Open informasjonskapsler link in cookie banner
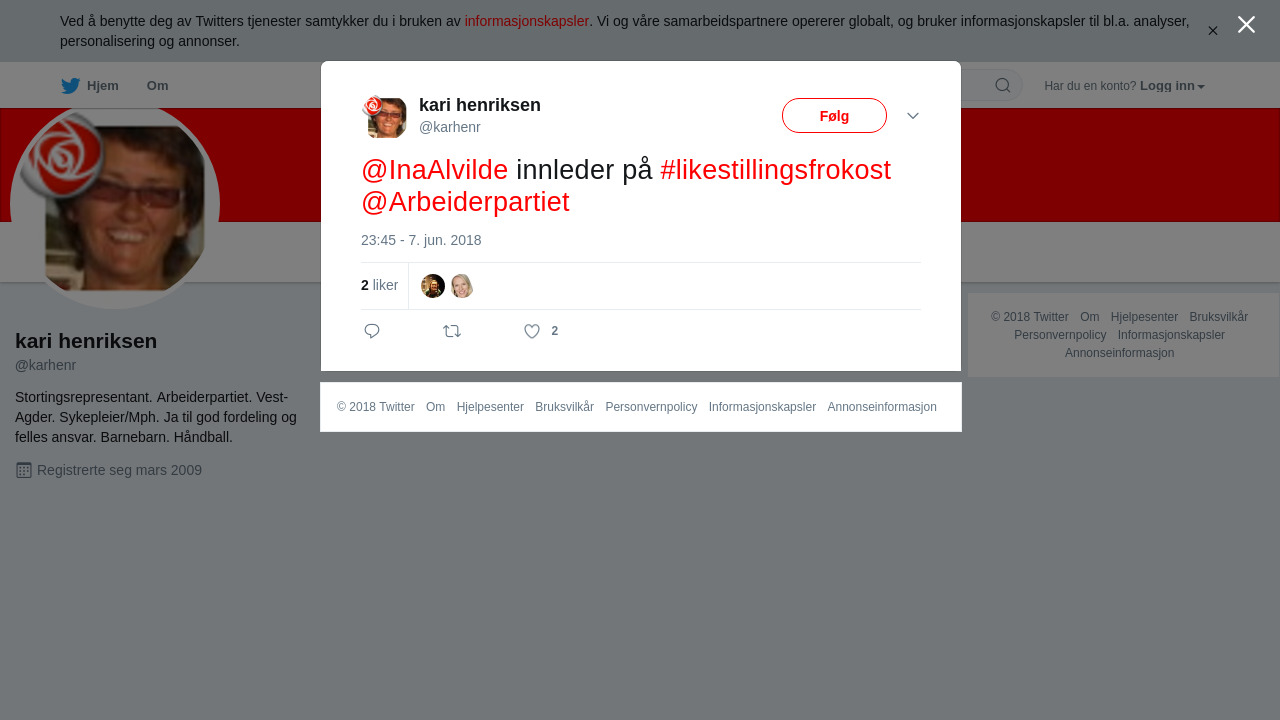This screenshot has width=1280, height=720. tap(526, 21)
